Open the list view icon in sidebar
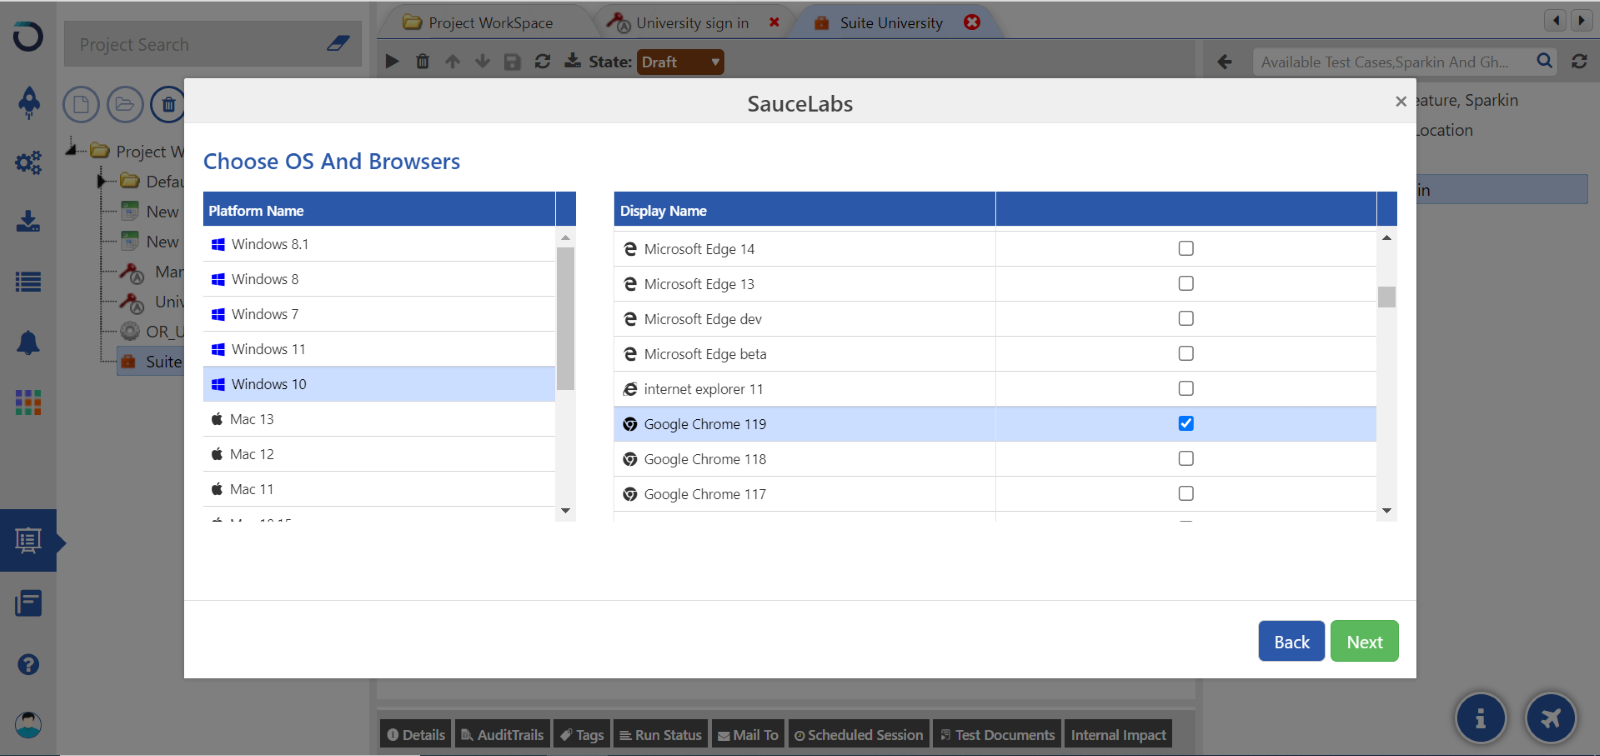Screen dimensions: 1600x756 pos(29,282)
